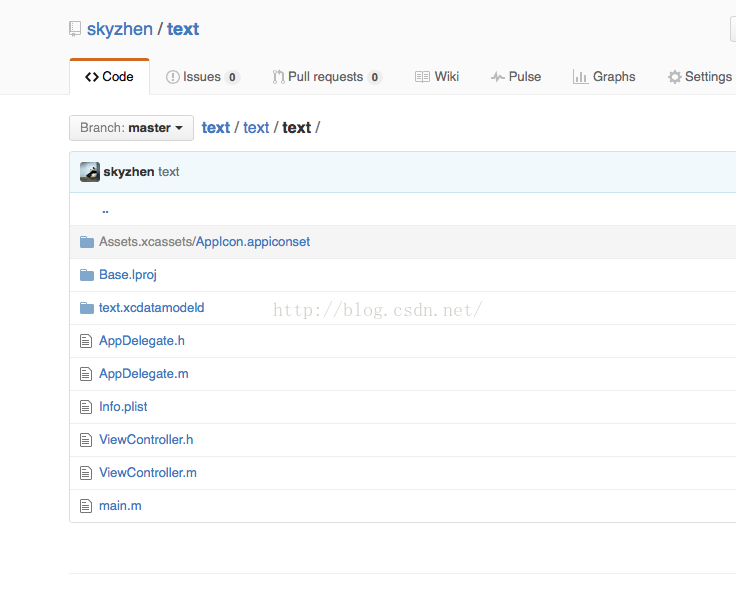736x599 pixels.
Task: Click file icon beside AppDelegate.h
Action: click(86, 341)
